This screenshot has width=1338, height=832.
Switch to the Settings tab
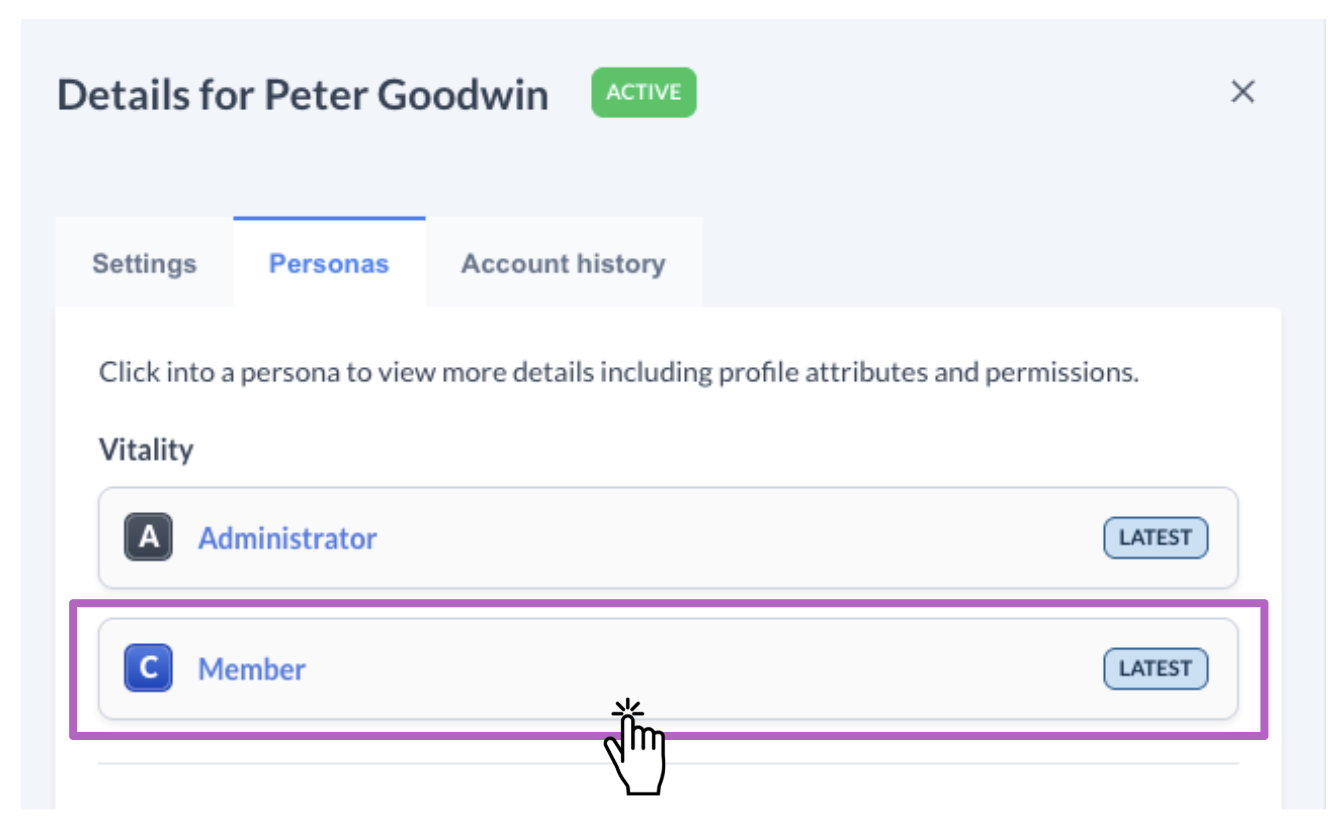pyautogui.click(x=144, y=264)
